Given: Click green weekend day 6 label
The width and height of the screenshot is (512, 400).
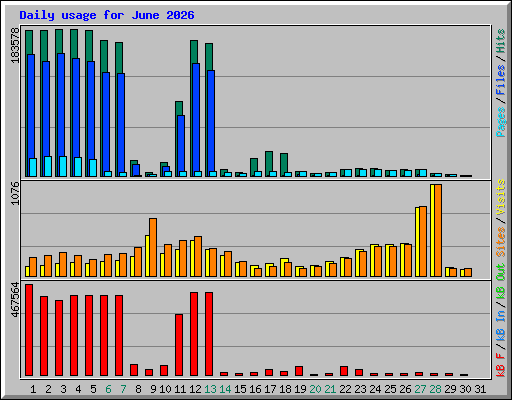Looking at the screenshot, I should (108, 389).
